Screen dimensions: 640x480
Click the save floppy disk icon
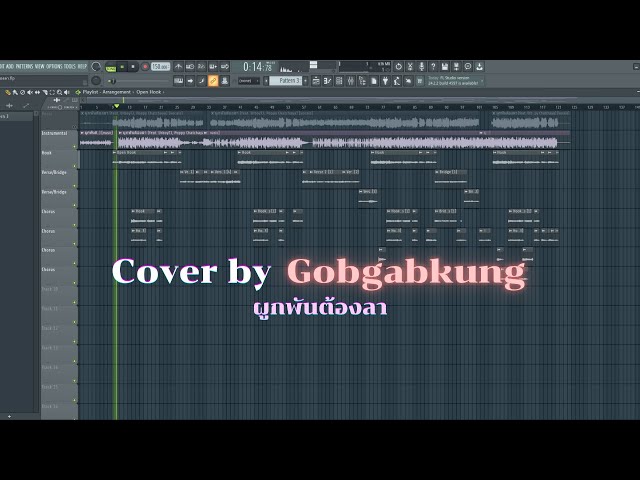(445, 67)
